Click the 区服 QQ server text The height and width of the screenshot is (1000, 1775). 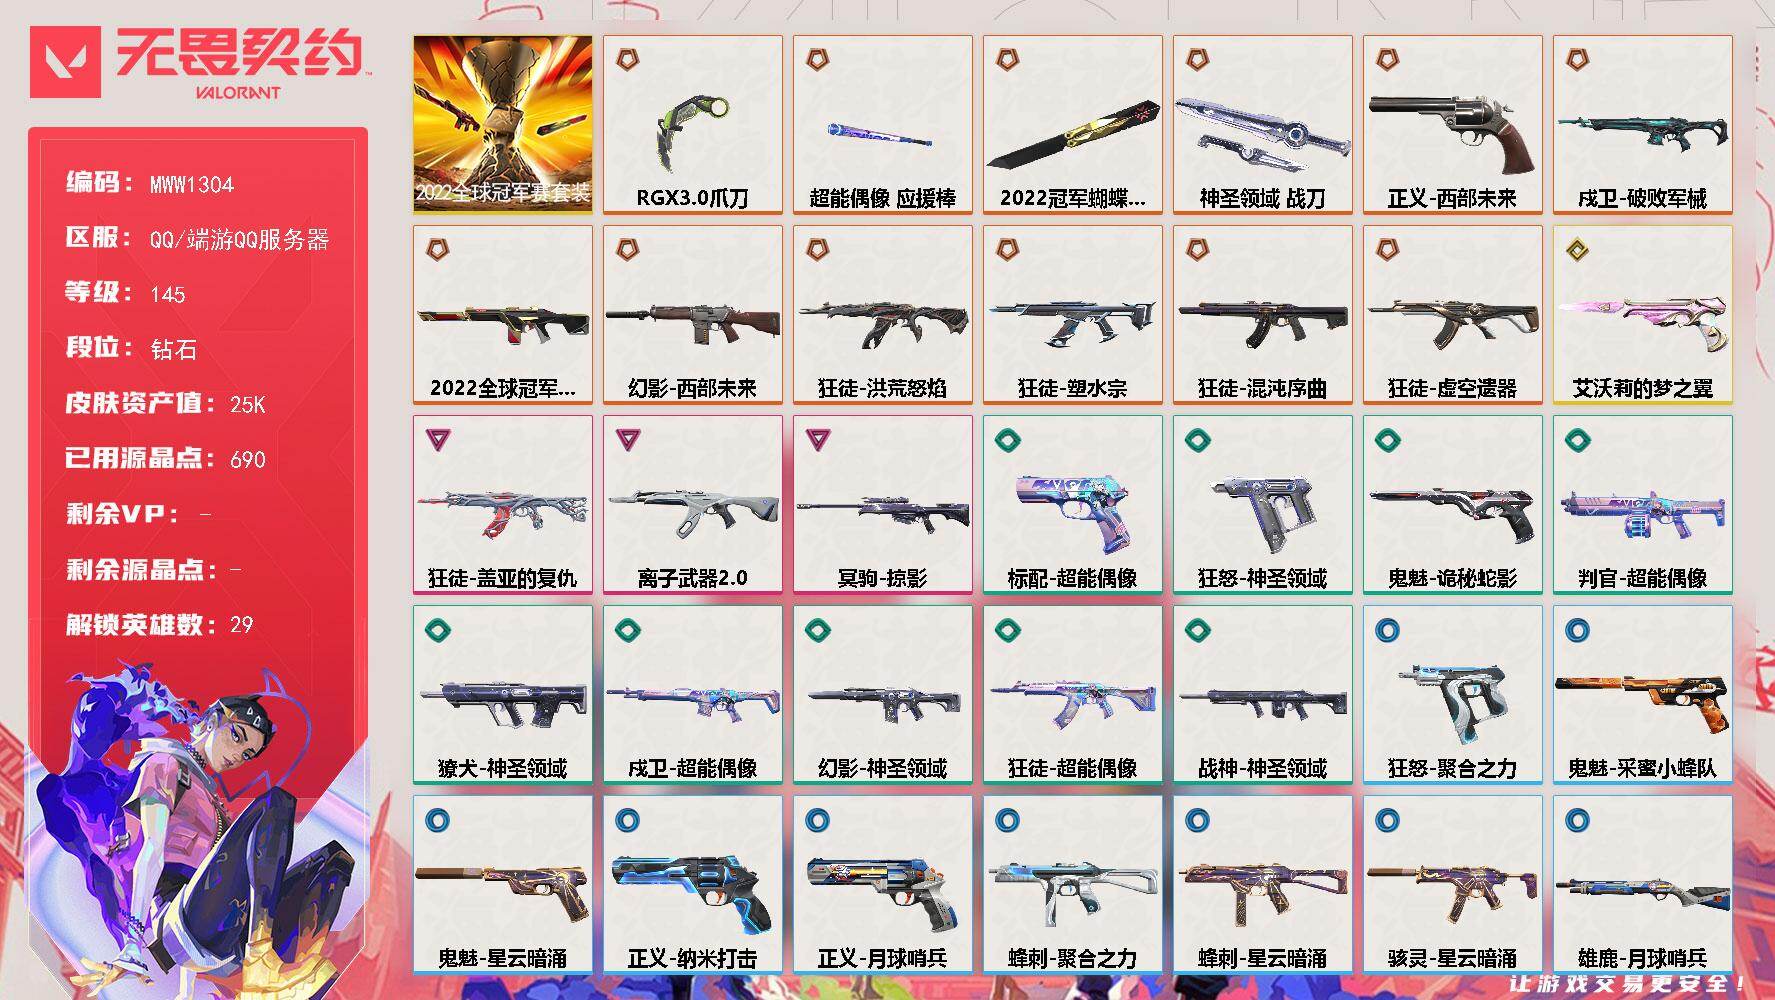[x=239, y=239]
